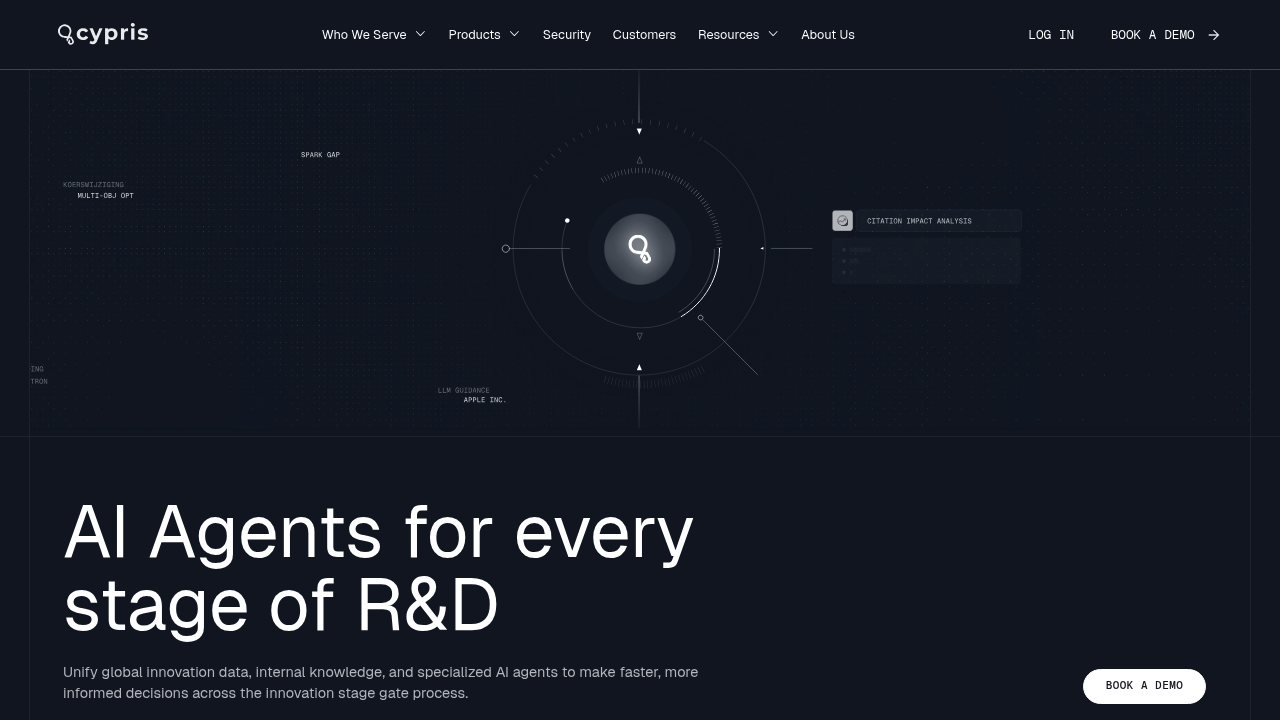Click BOOK A DEMO in the header
The height and width of the screenshot is (720, 1280).
click(1153, 35)
